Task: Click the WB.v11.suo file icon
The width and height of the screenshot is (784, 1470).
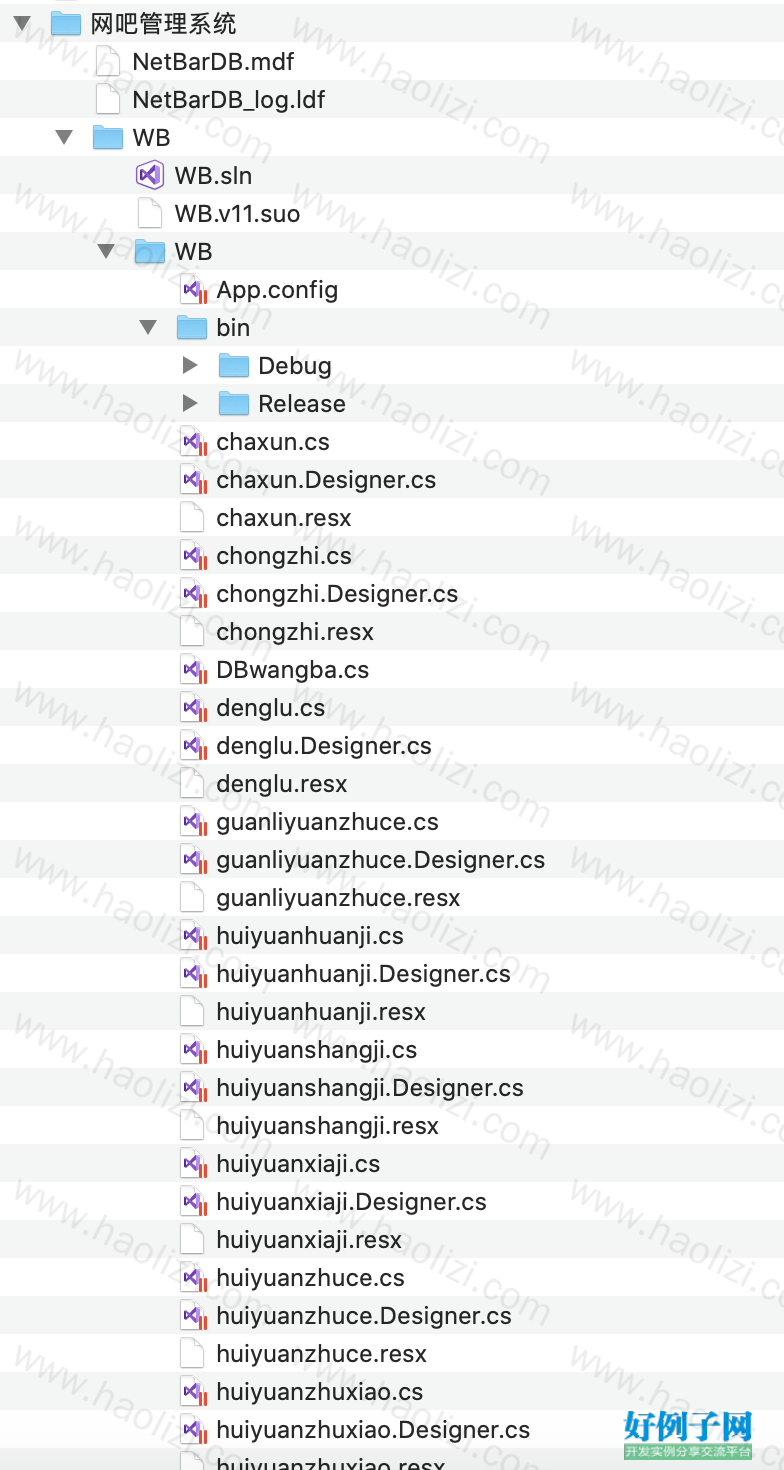Action: 149,214
